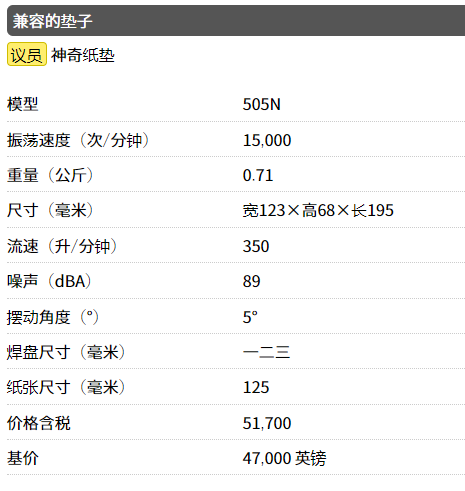The width and height of the screenshot is (465, 491).
Task: Click the 神奇纸垫 pad link
Action: click(x=83, y=55)
